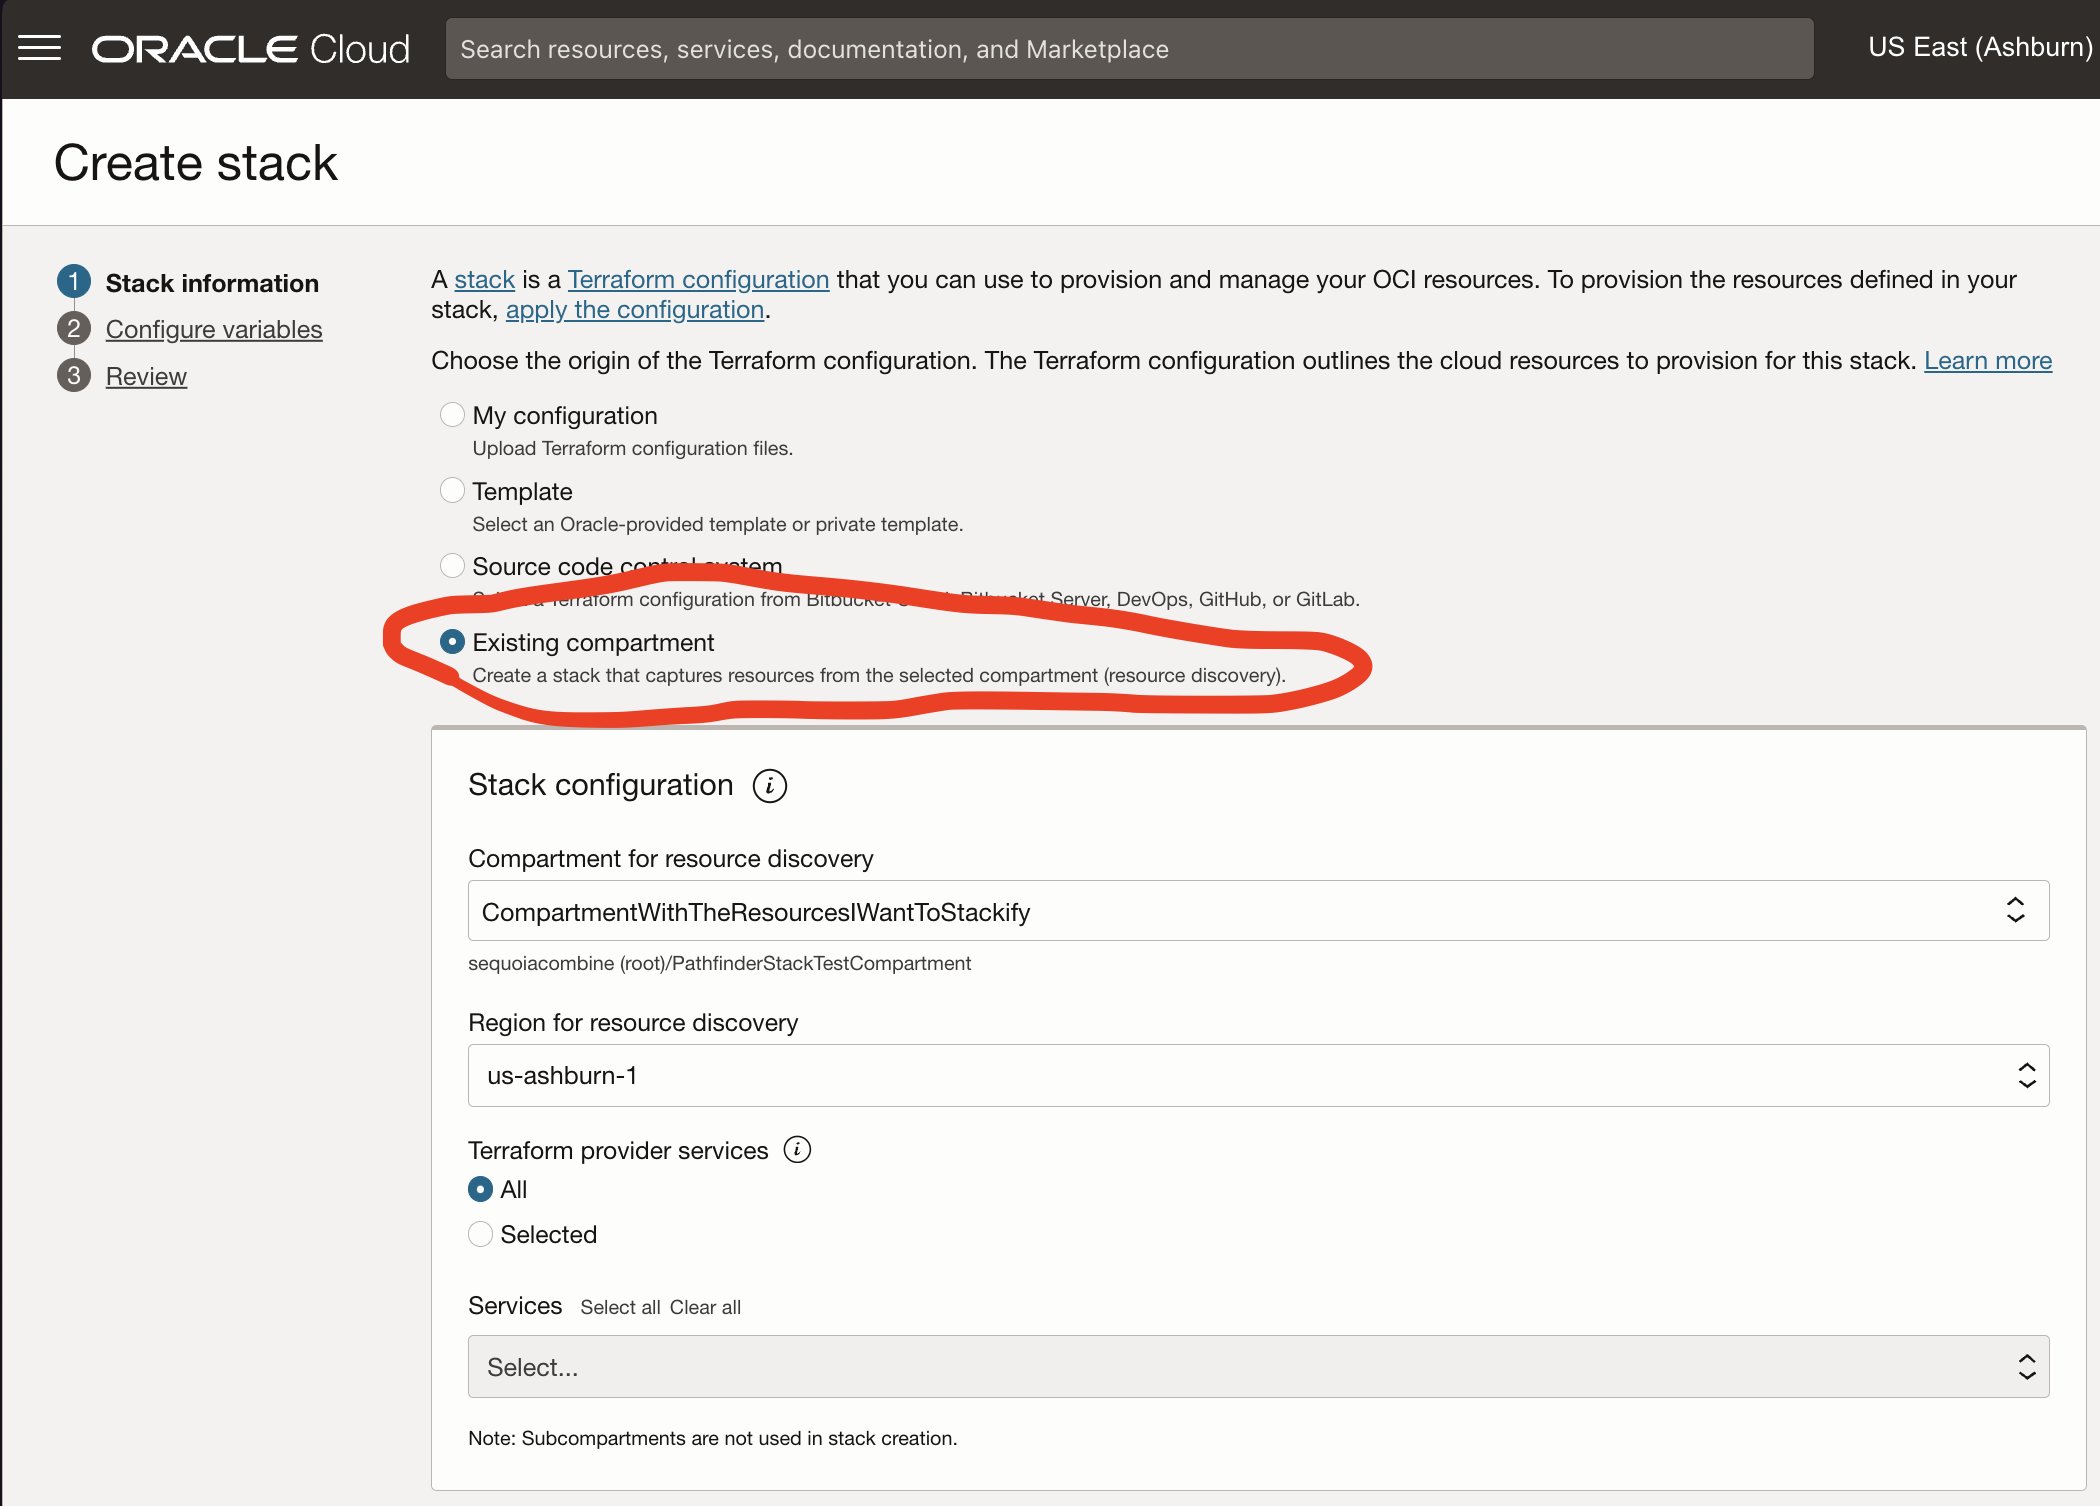2100x1506 pixels.
Task: Choose Selected Terraform provider services
Action: 480,1234
